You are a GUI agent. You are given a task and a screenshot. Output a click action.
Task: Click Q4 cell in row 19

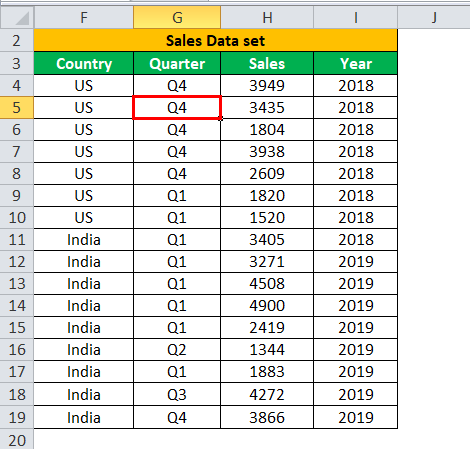coord(177,417)
